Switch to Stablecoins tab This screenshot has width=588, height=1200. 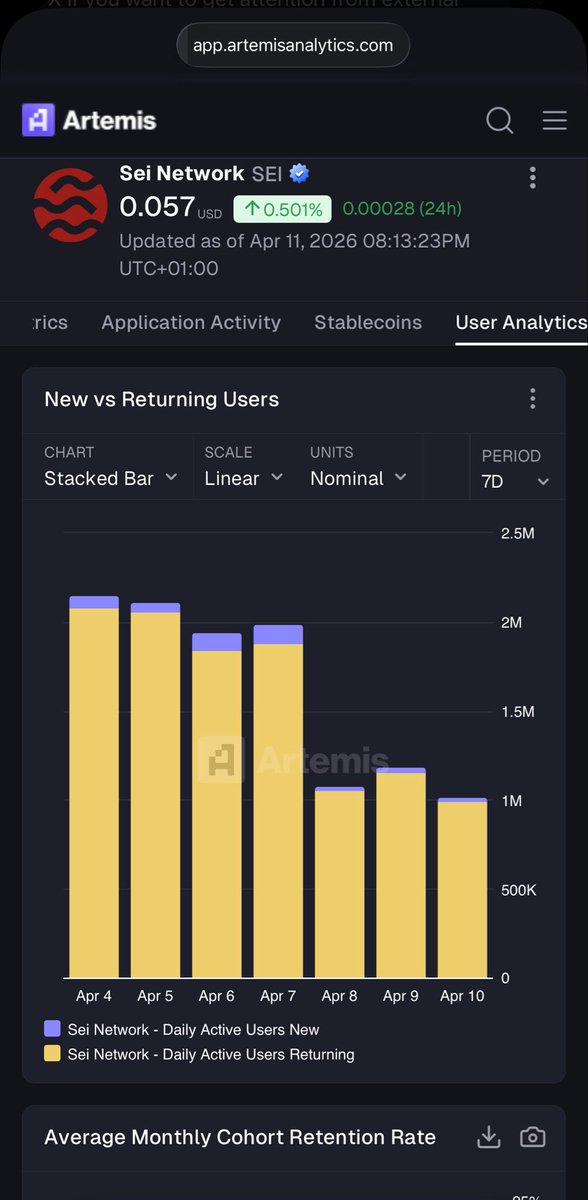pos(368,322)
